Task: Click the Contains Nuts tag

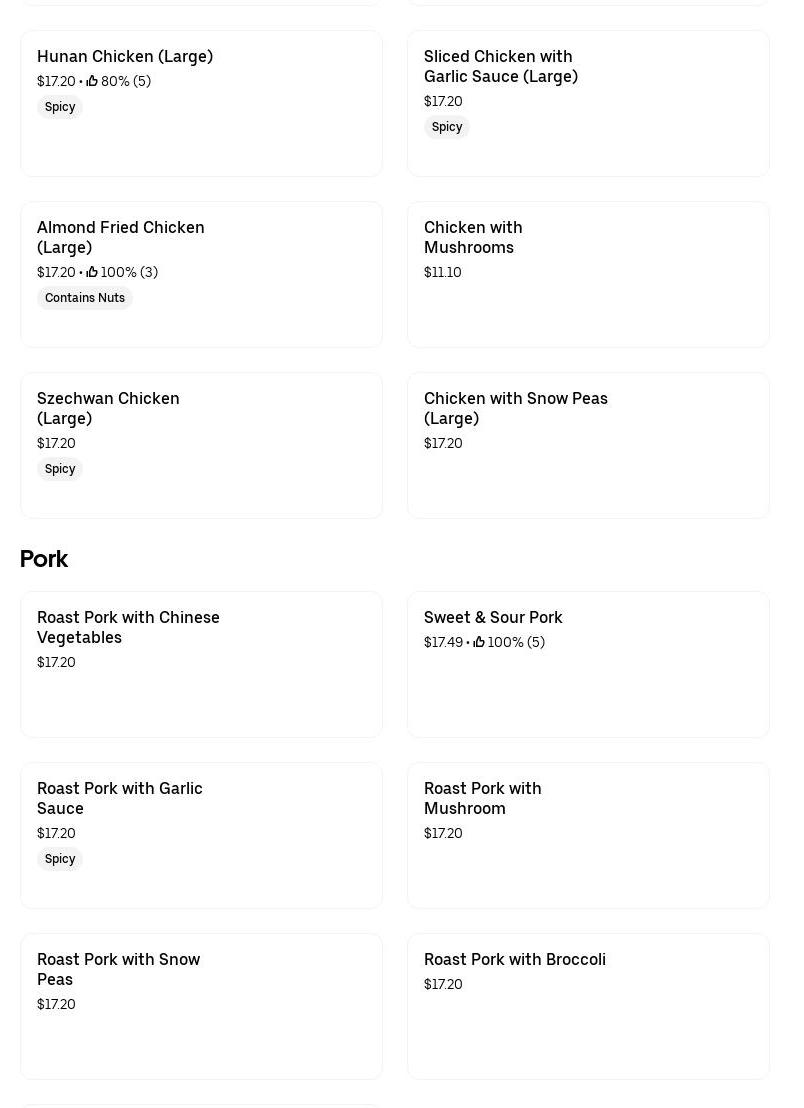Action: [x=85, y=298]
